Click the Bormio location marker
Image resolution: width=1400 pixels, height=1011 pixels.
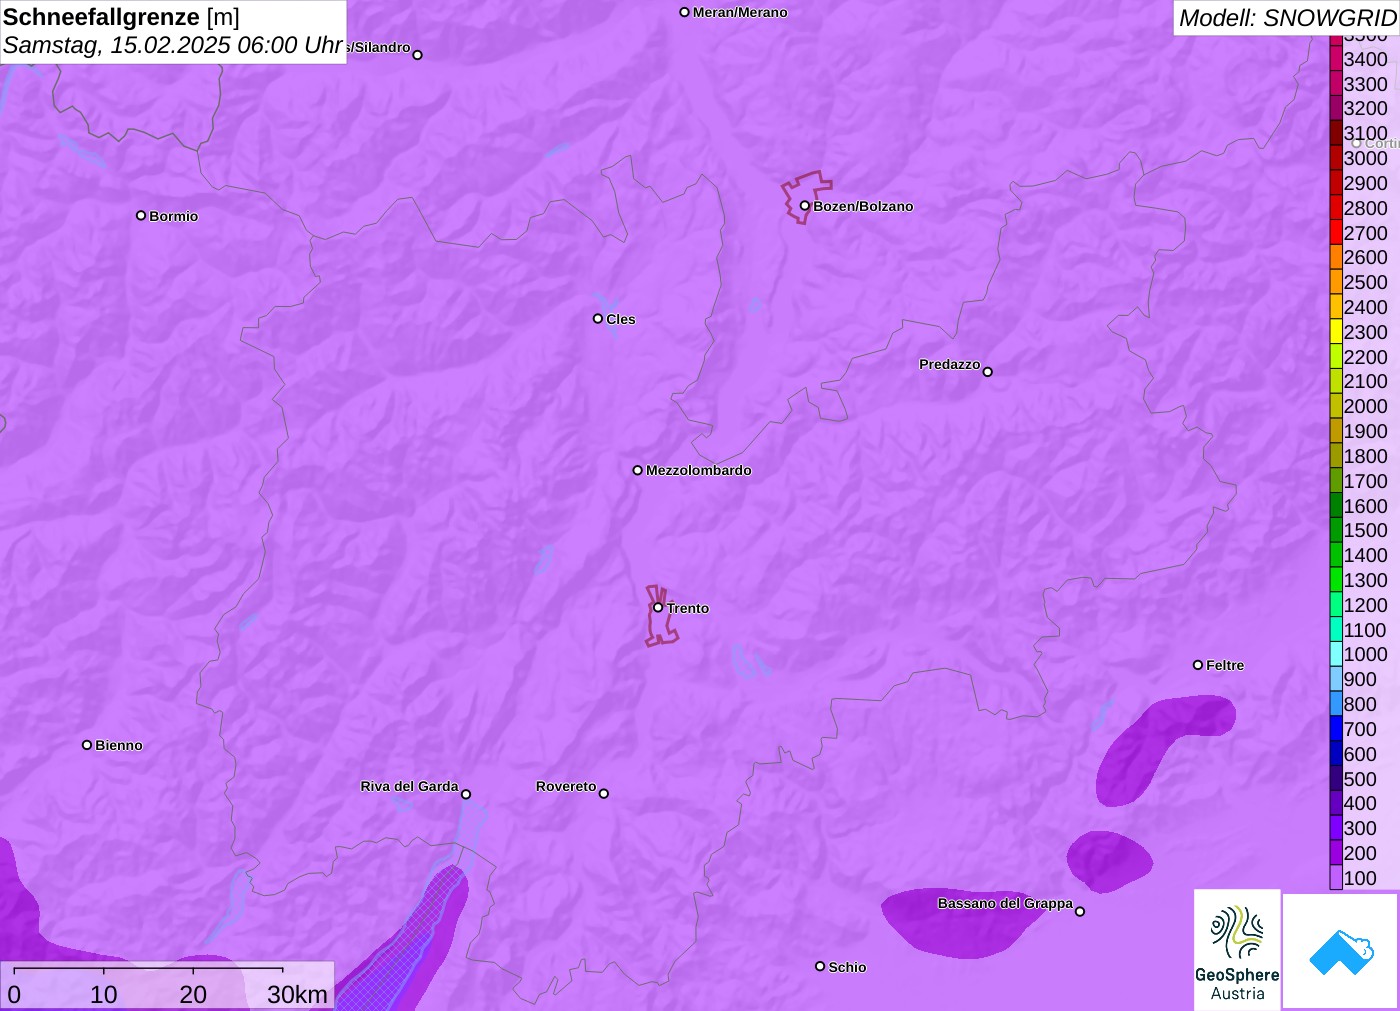pos(141,215)
